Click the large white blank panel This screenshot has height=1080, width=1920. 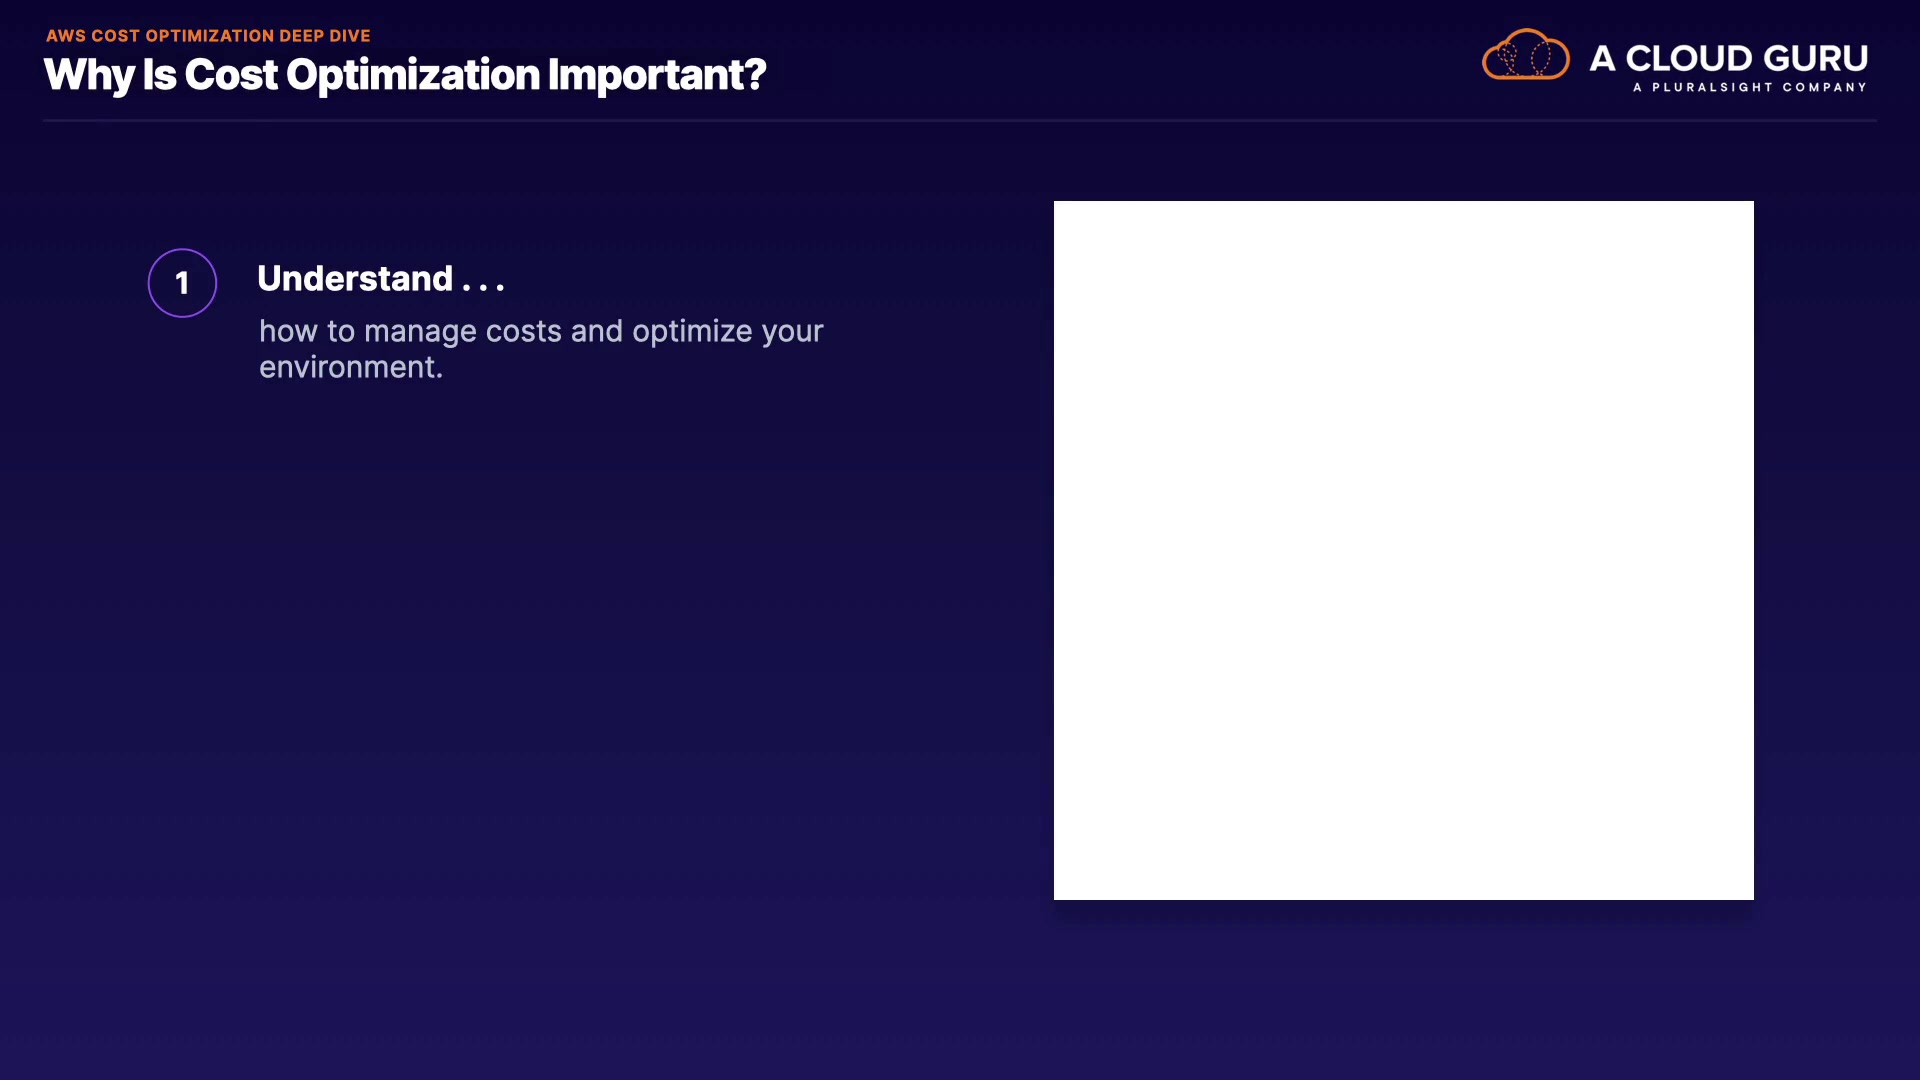(x=1403, y=550)
